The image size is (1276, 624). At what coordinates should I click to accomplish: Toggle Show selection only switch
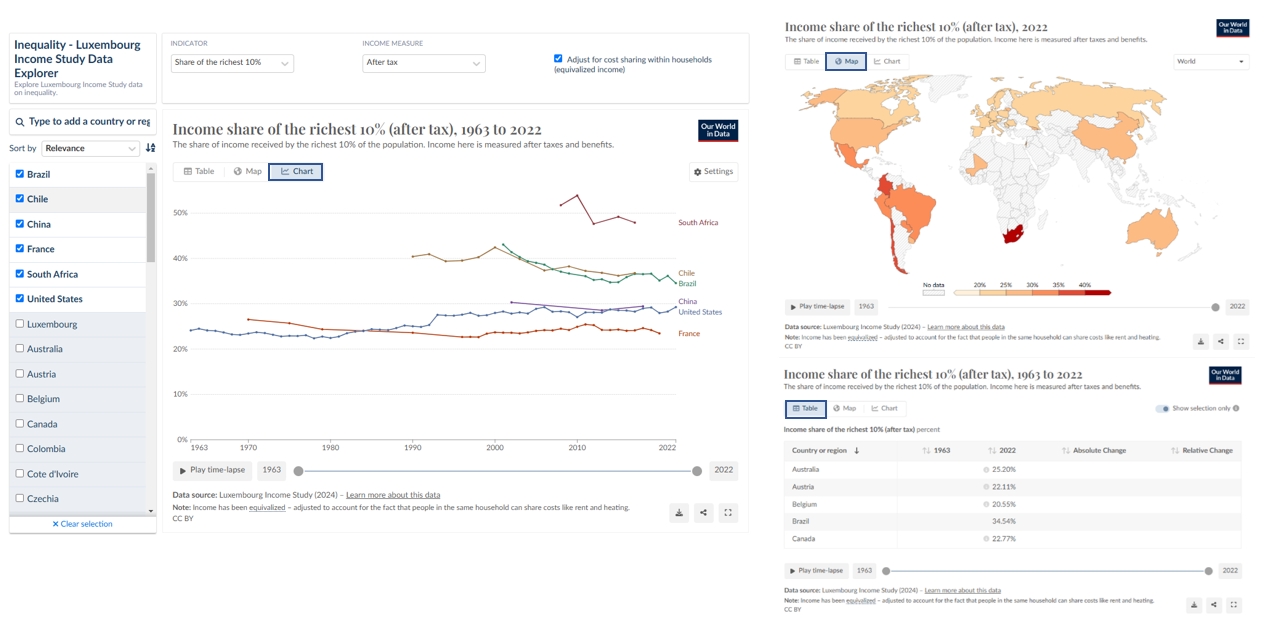1162,409
